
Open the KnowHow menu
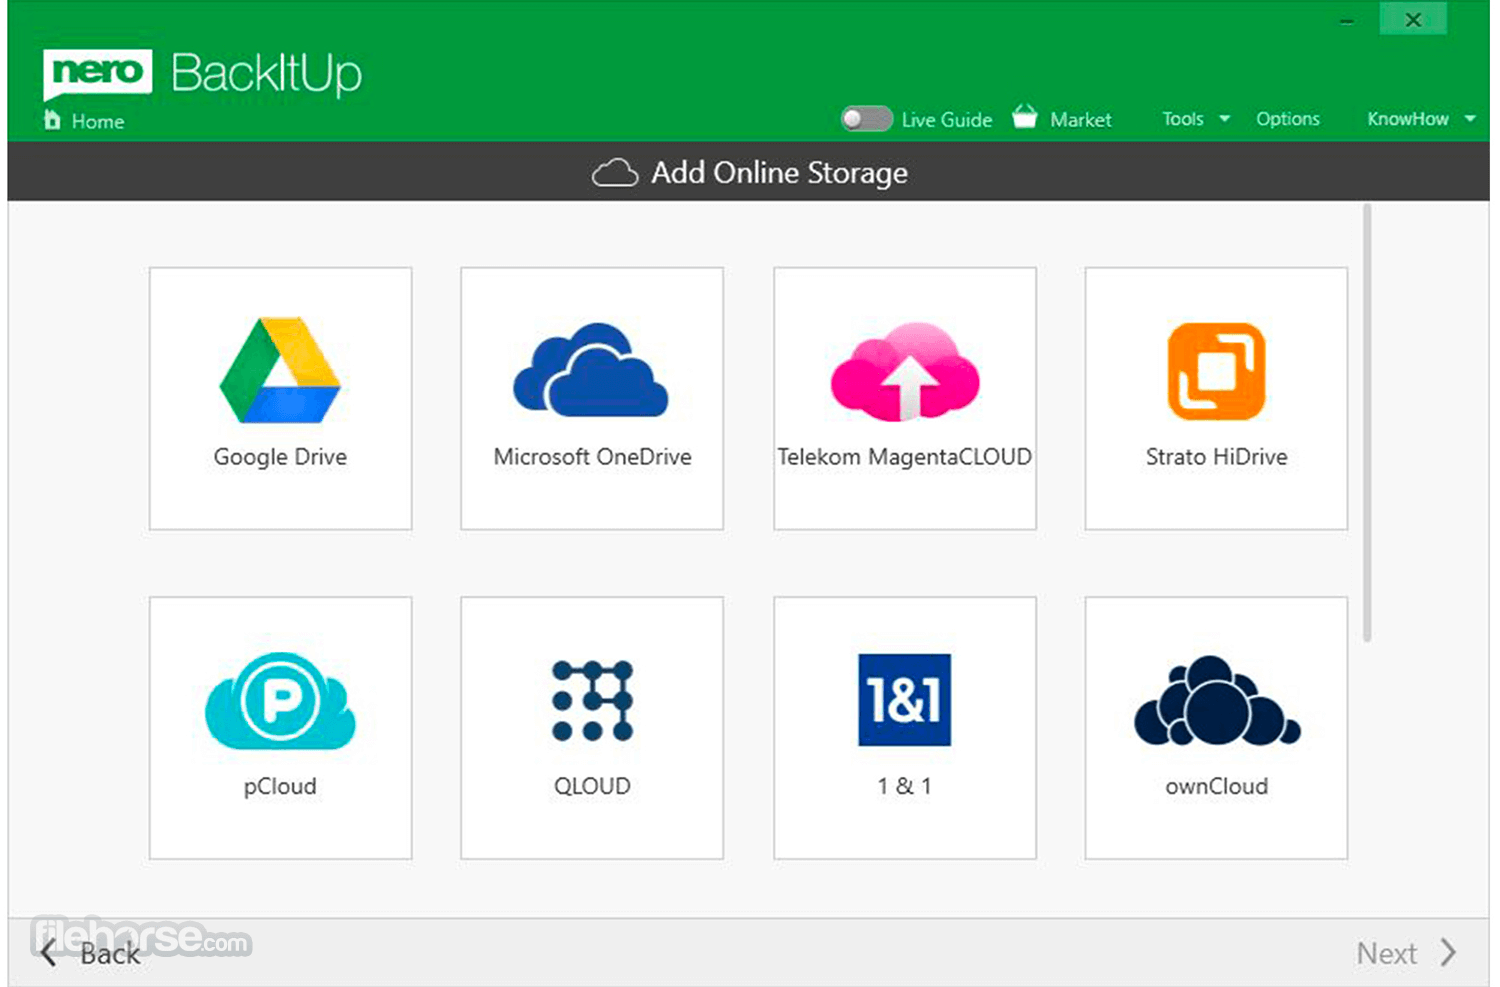[x=1408, y=119]
